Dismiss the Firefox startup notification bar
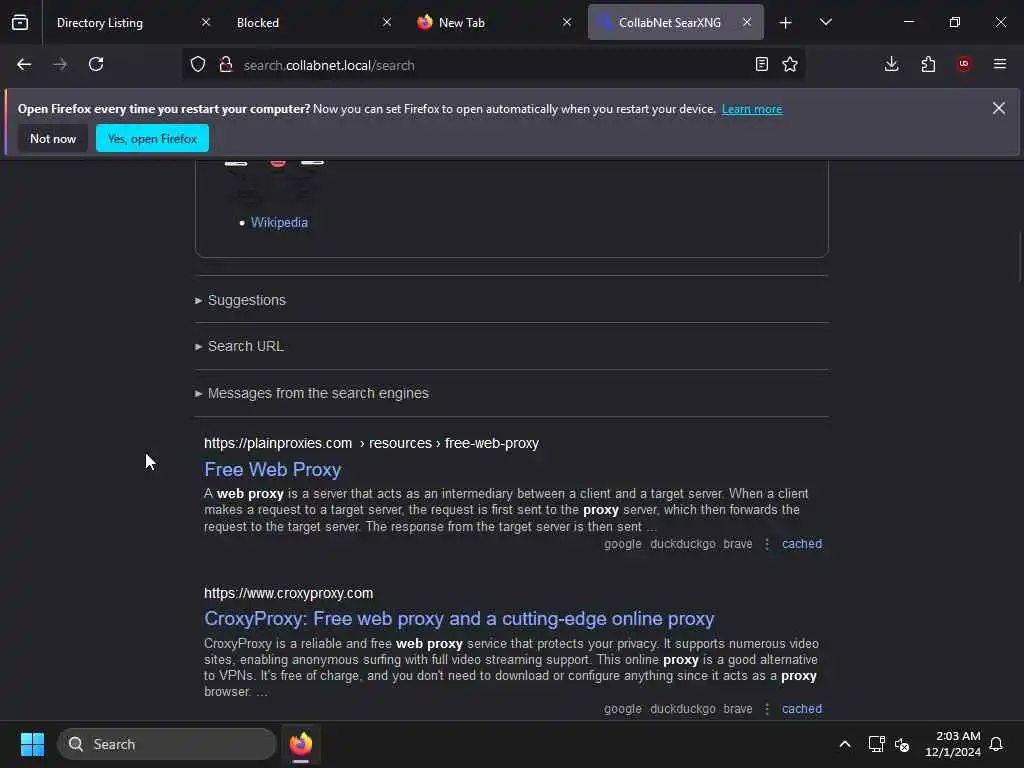Screen dimensions: 1024x768 coord(999,108)
